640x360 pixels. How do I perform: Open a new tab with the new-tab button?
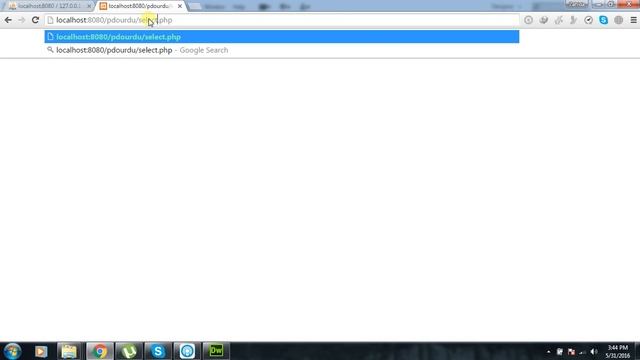(195, 7)
